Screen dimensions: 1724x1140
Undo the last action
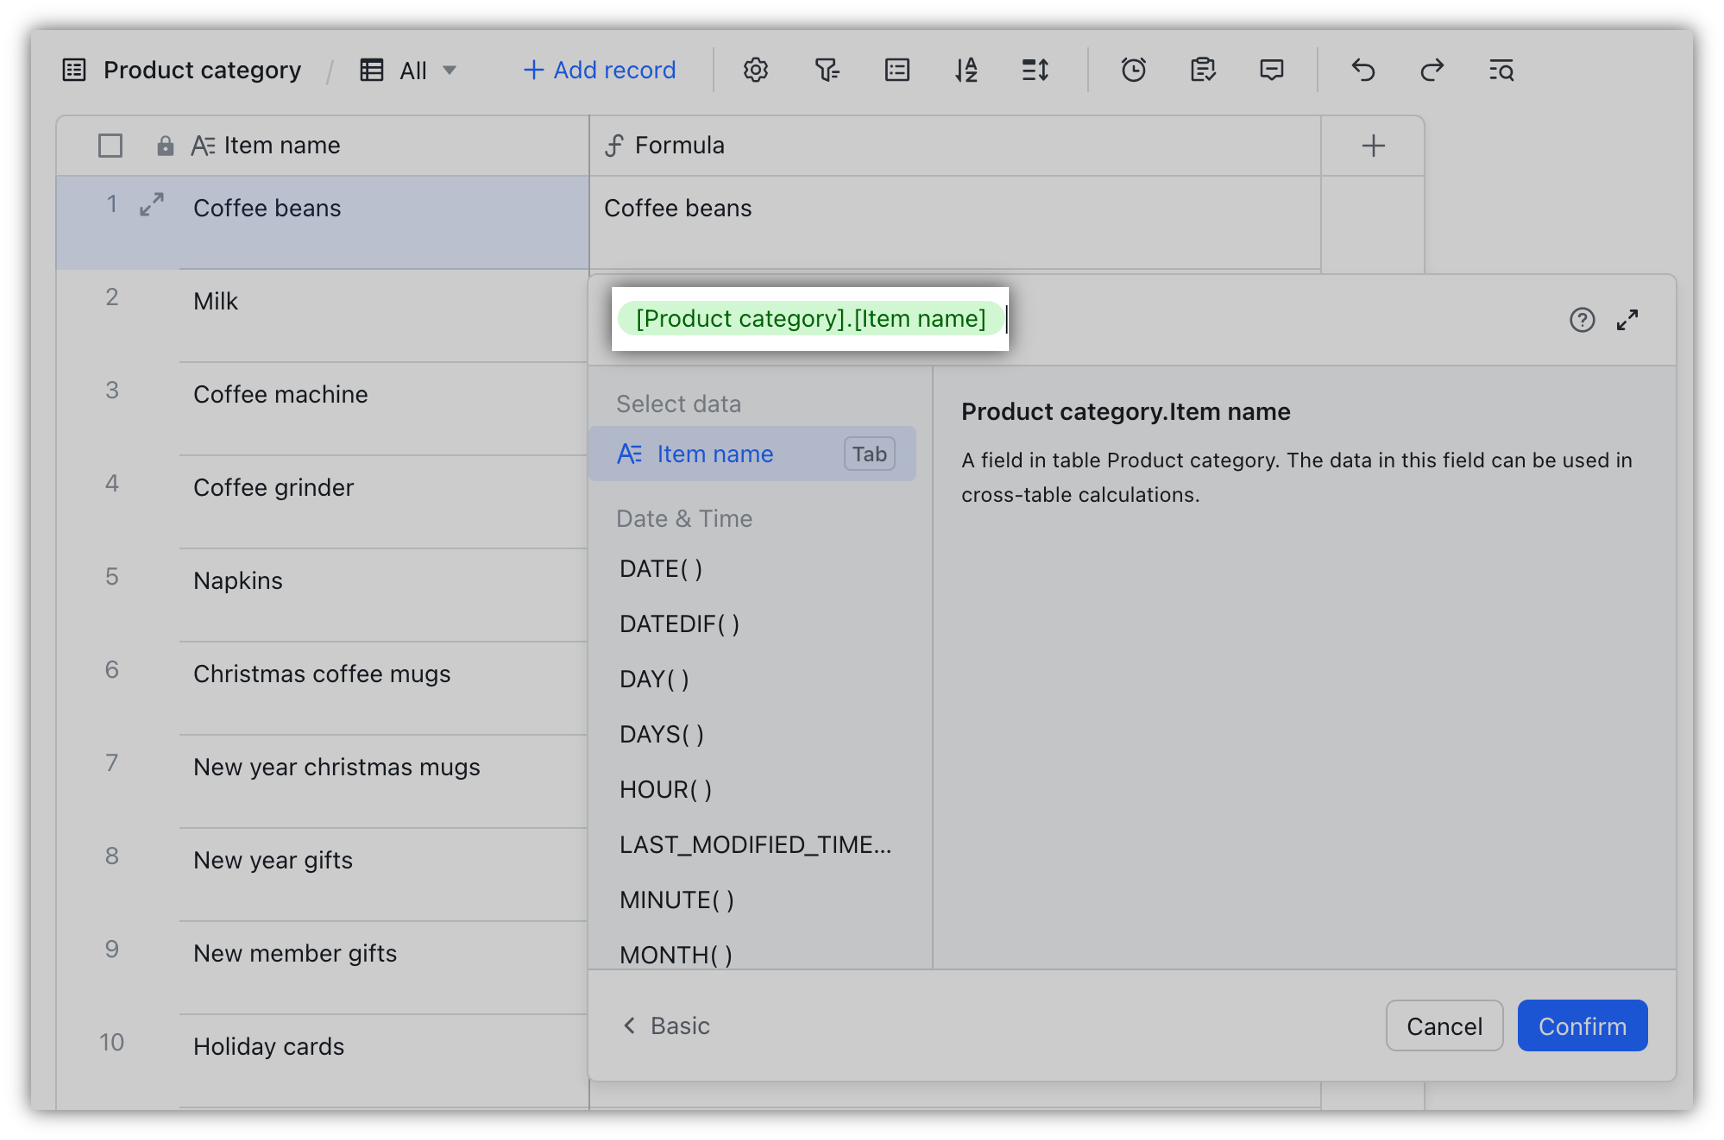1363,70
